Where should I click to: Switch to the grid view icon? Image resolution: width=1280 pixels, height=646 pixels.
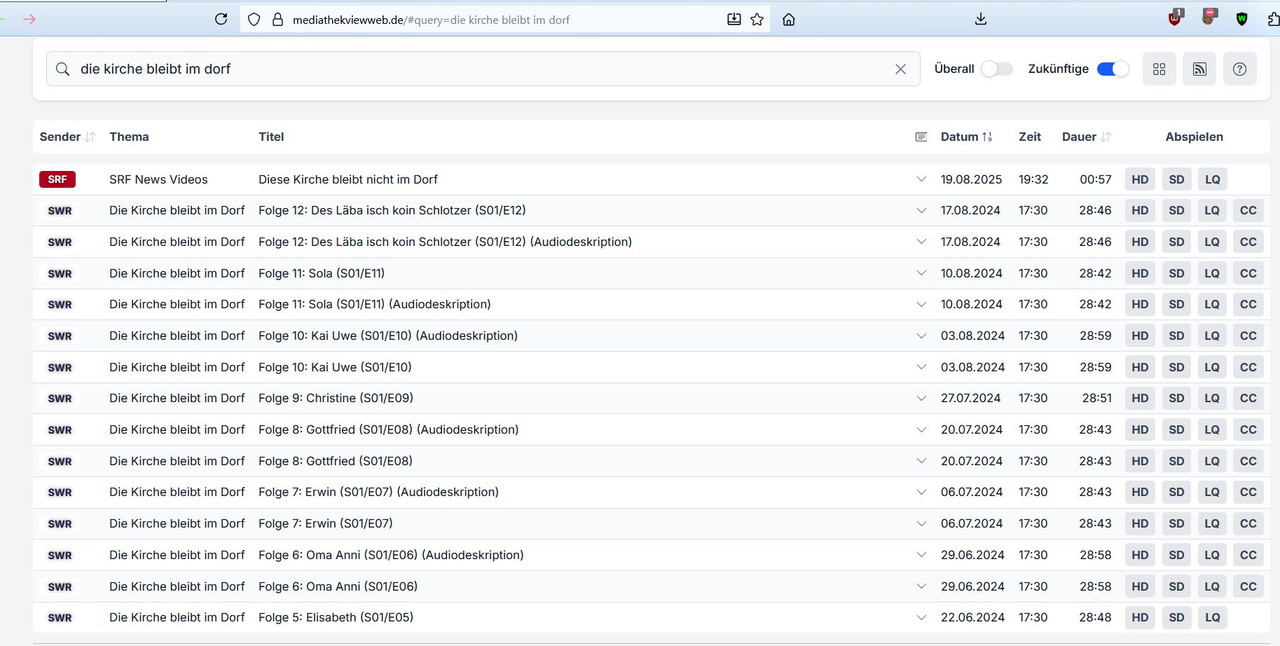click(x=1159, y=69)
